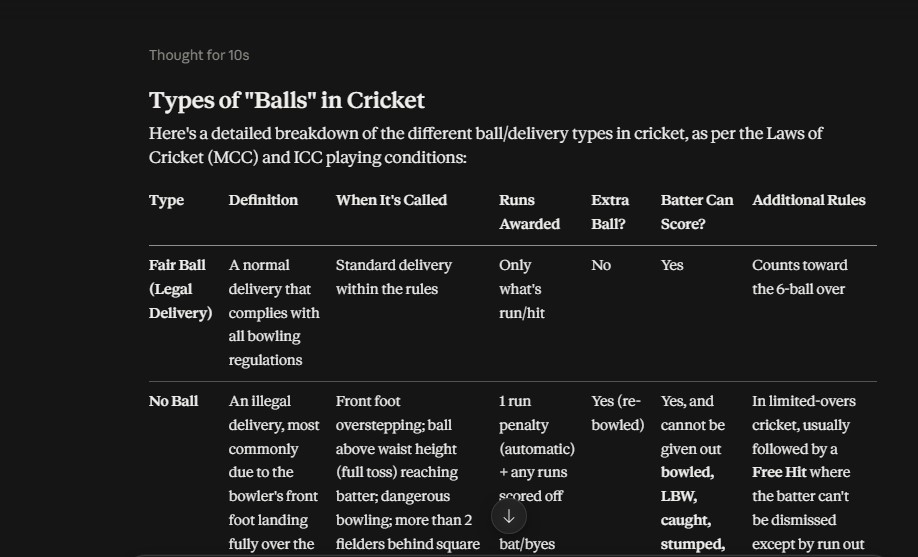Select the "Type" column header
Viewport: 918px width, 557px height.
click(166, 200)
